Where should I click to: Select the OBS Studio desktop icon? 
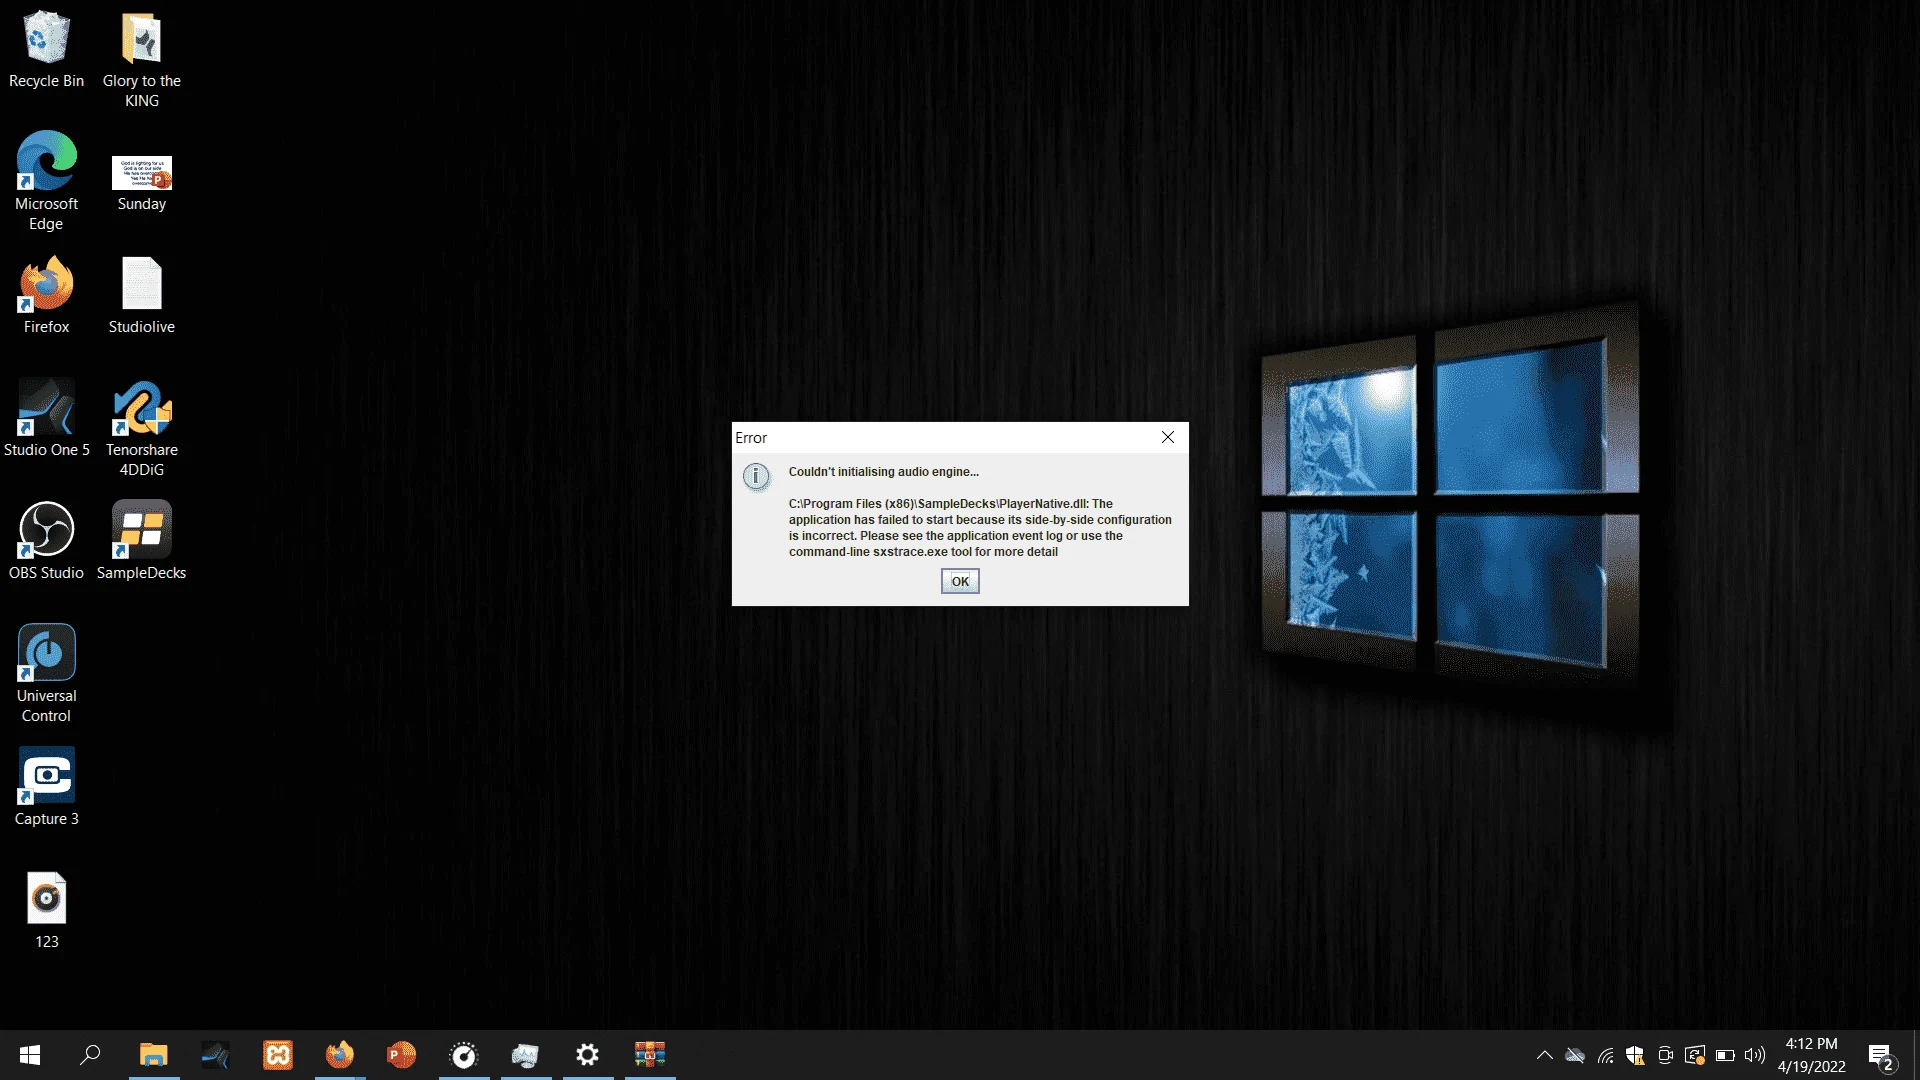click(x=46, y=541)
